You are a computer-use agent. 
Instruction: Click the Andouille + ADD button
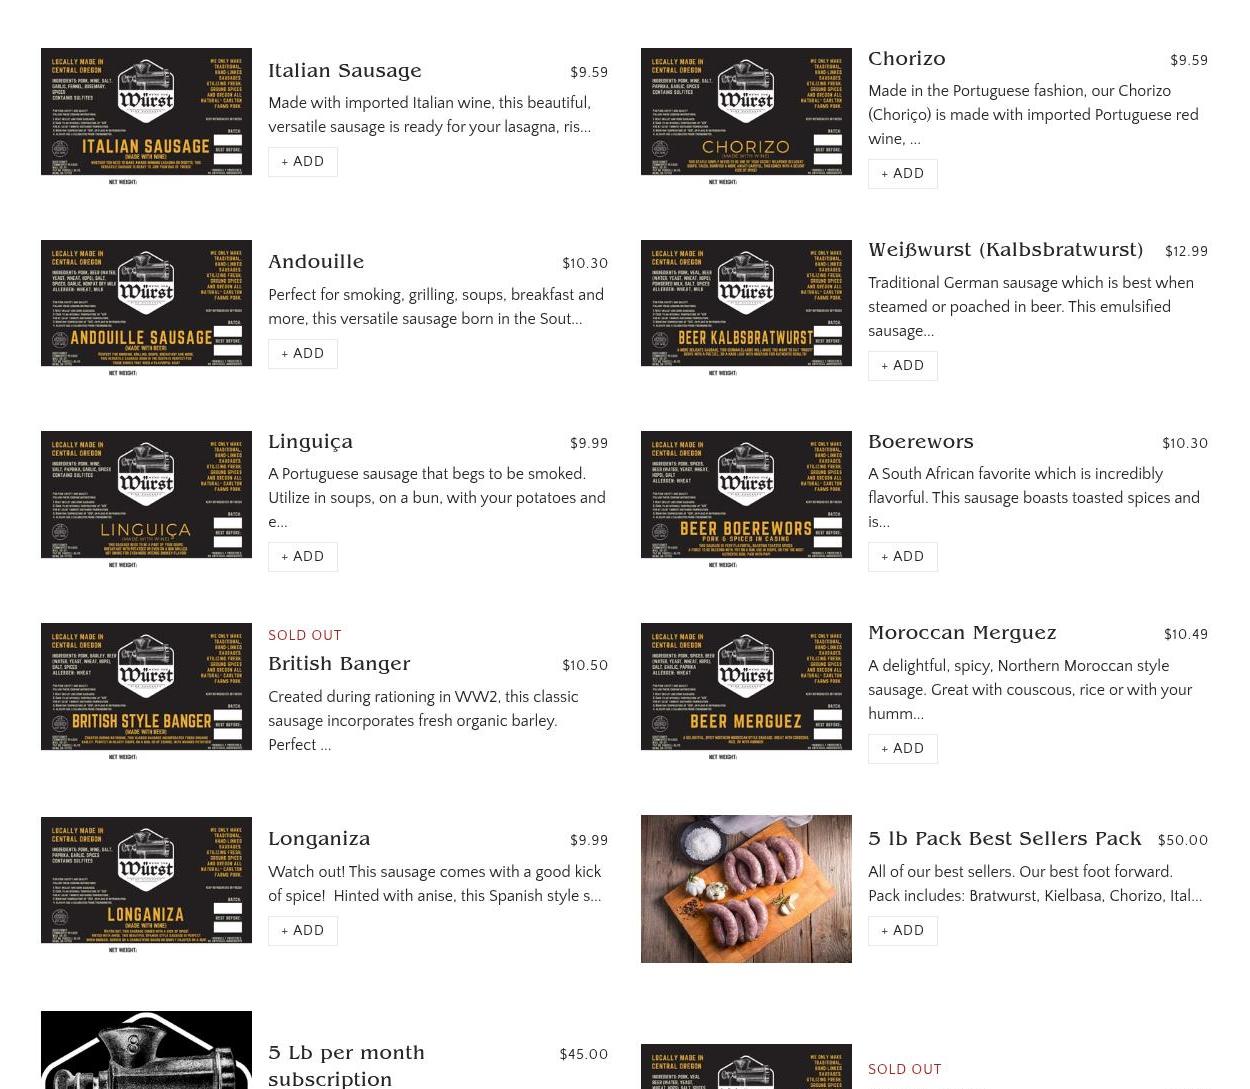click(x=303, y=354)
